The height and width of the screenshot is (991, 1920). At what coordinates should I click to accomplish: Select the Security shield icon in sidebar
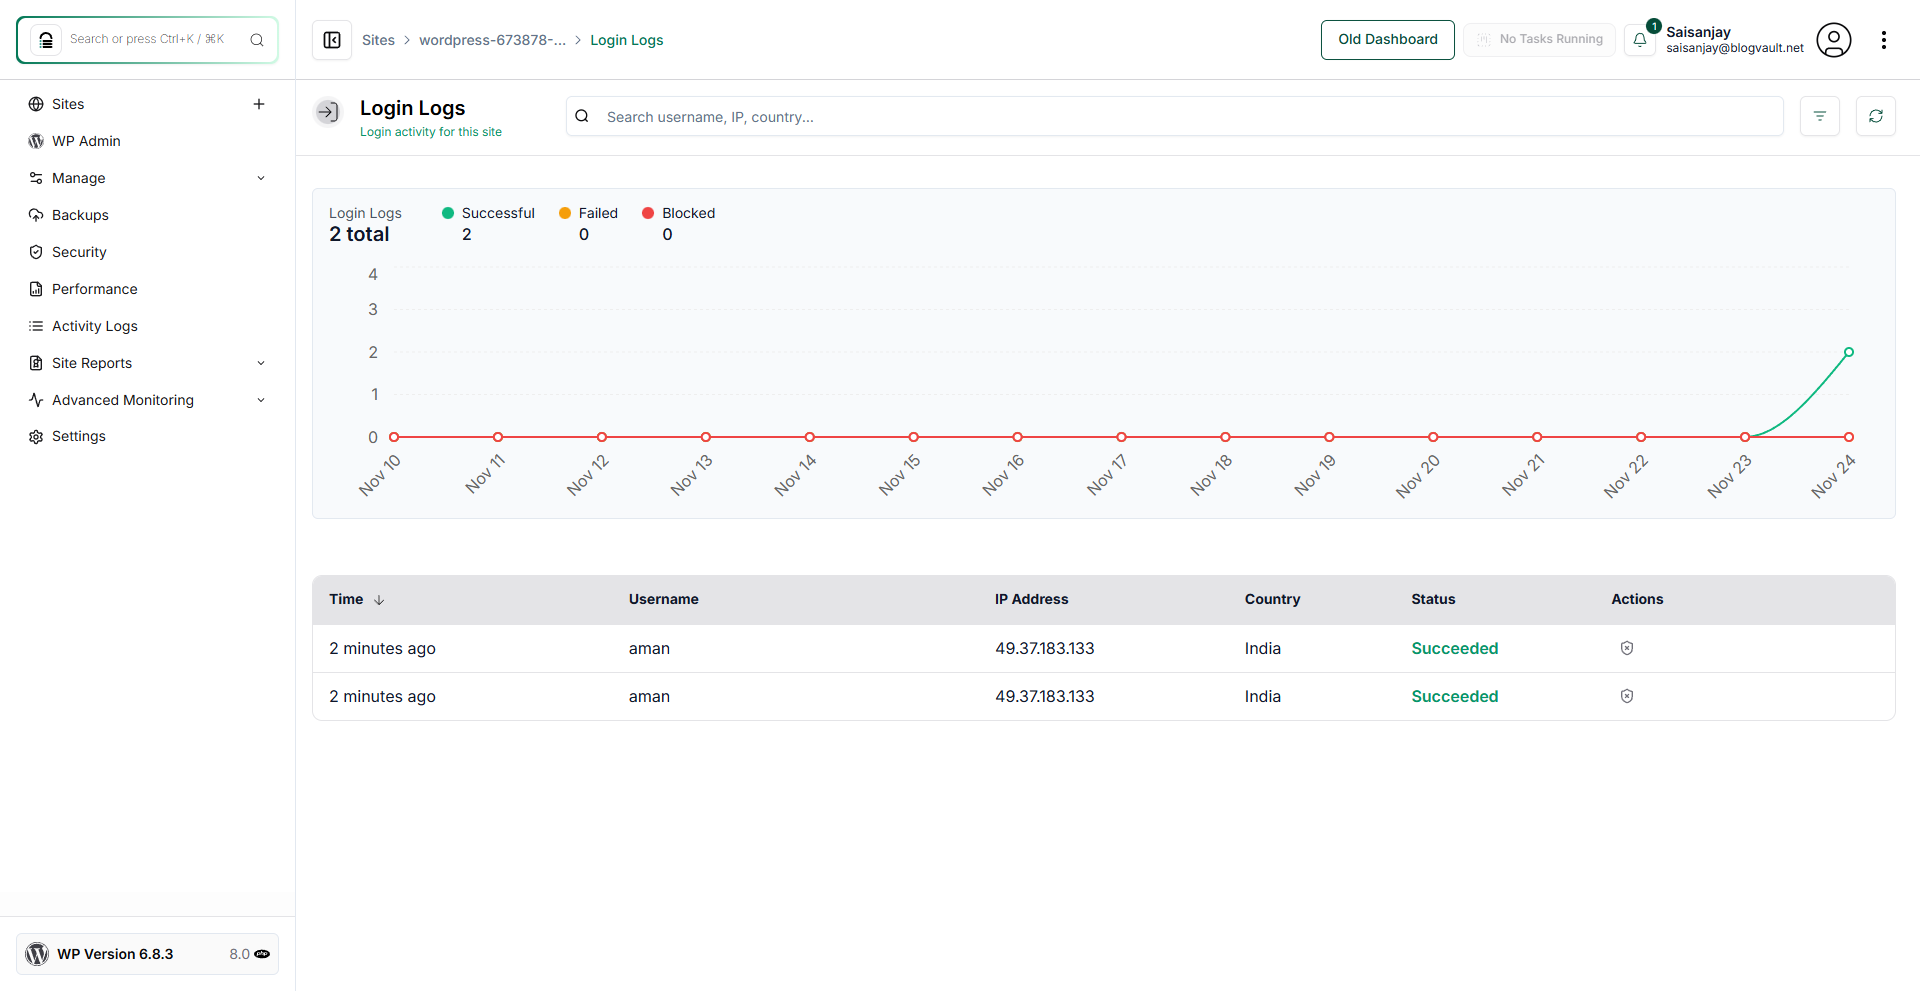click(x=36, y=252)
